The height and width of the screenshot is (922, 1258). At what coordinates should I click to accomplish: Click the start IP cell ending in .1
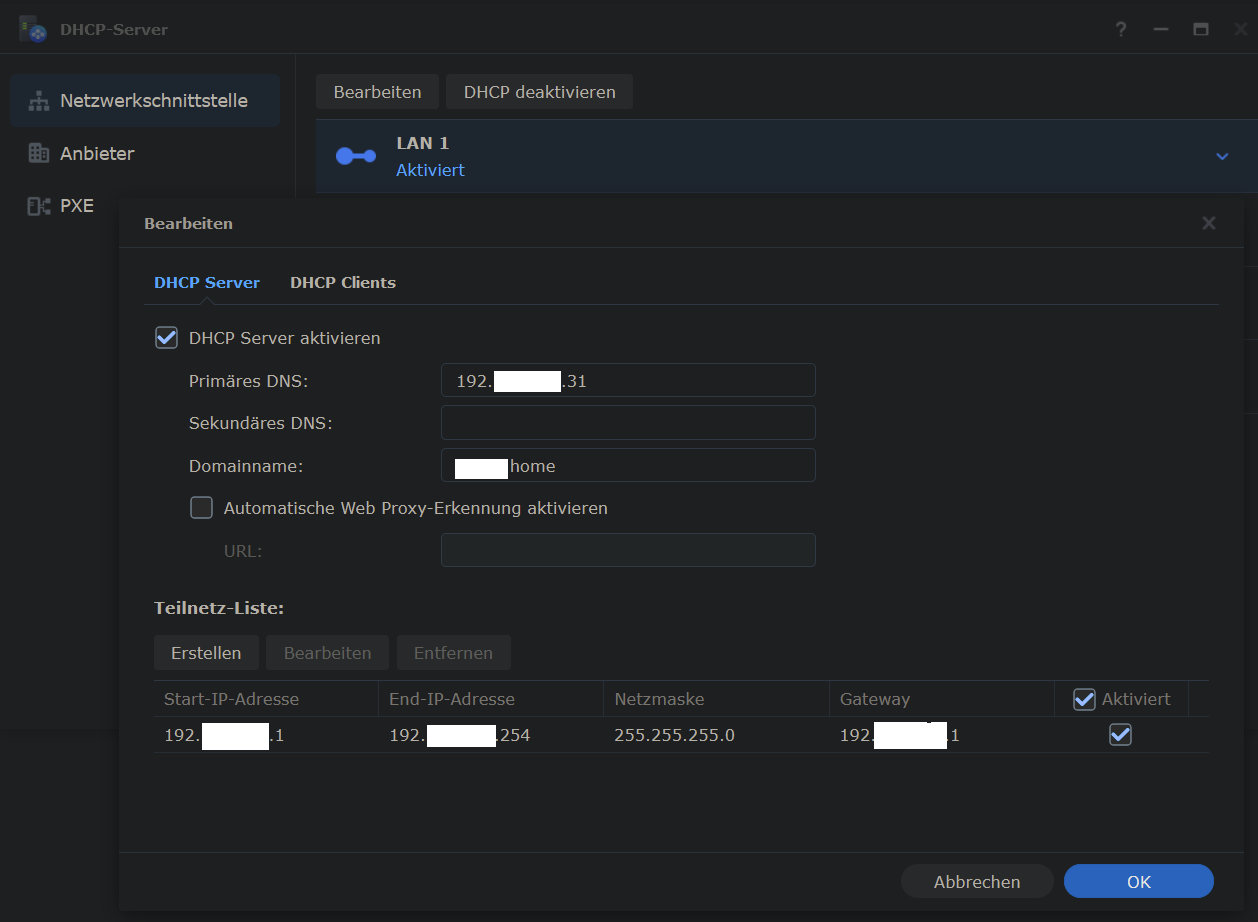pyautogui.click(x=266, y=735)
